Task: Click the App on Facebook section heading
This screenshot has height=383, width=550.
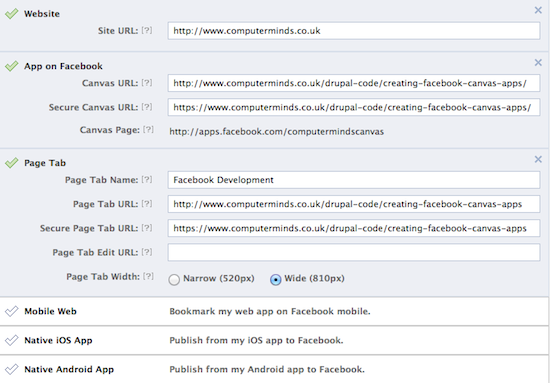Action: tap(63, 66)
